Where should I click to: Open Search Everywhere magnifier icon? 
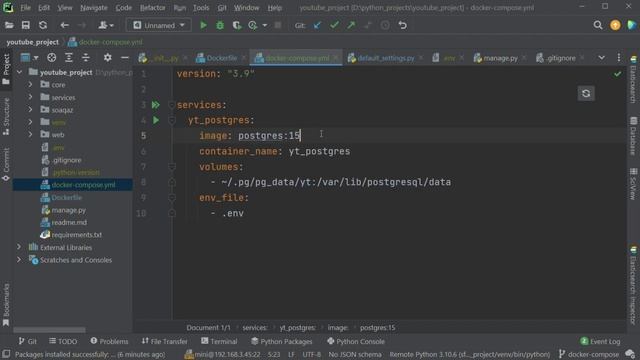coord(598,25)
